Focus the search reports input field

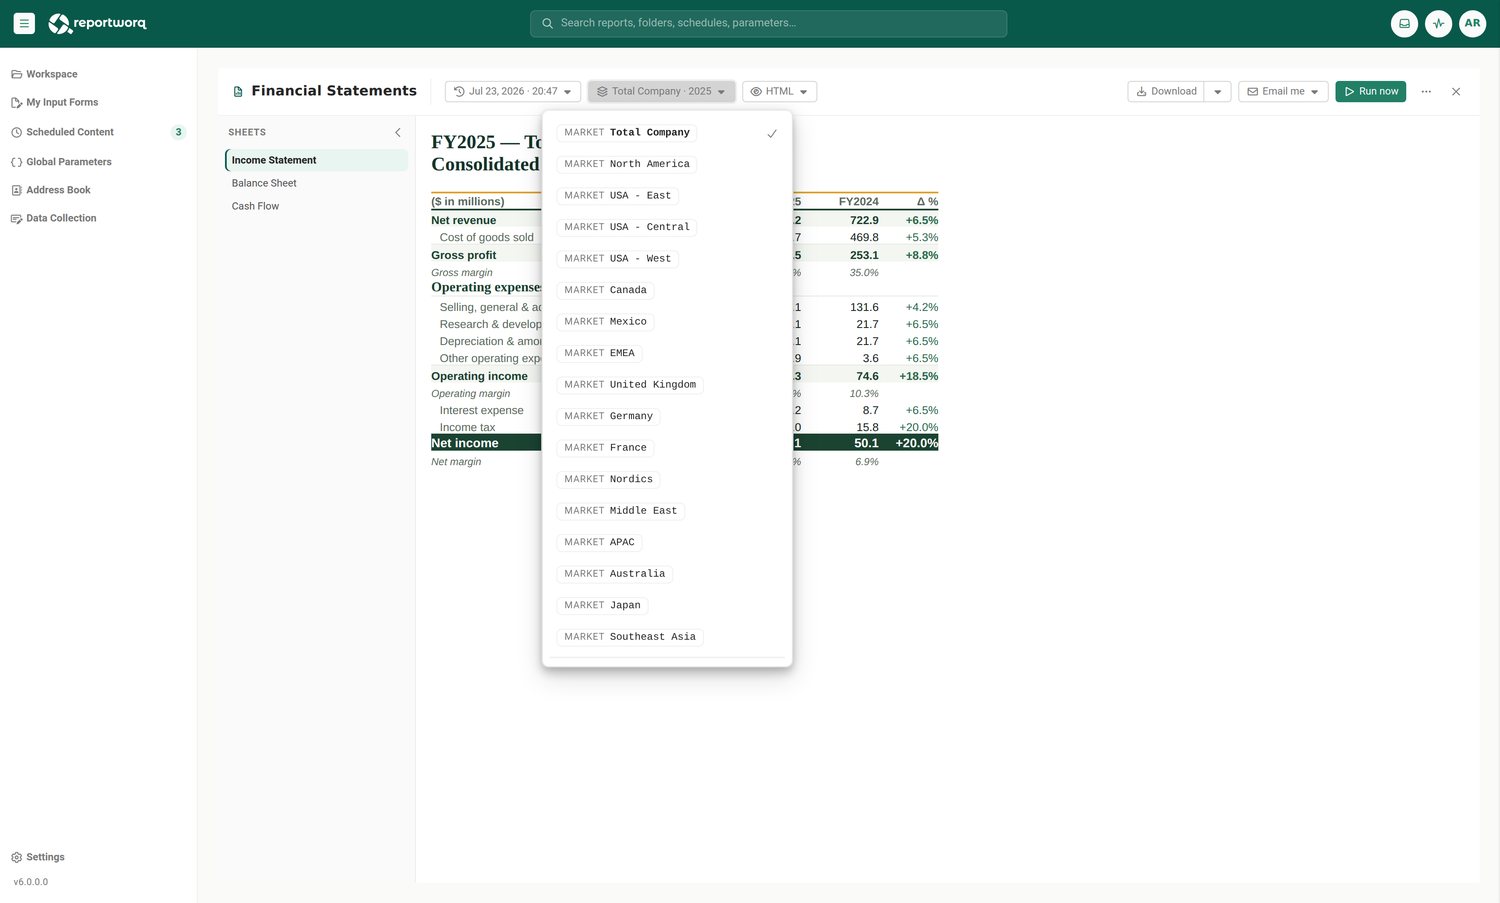tap(768, 23)
